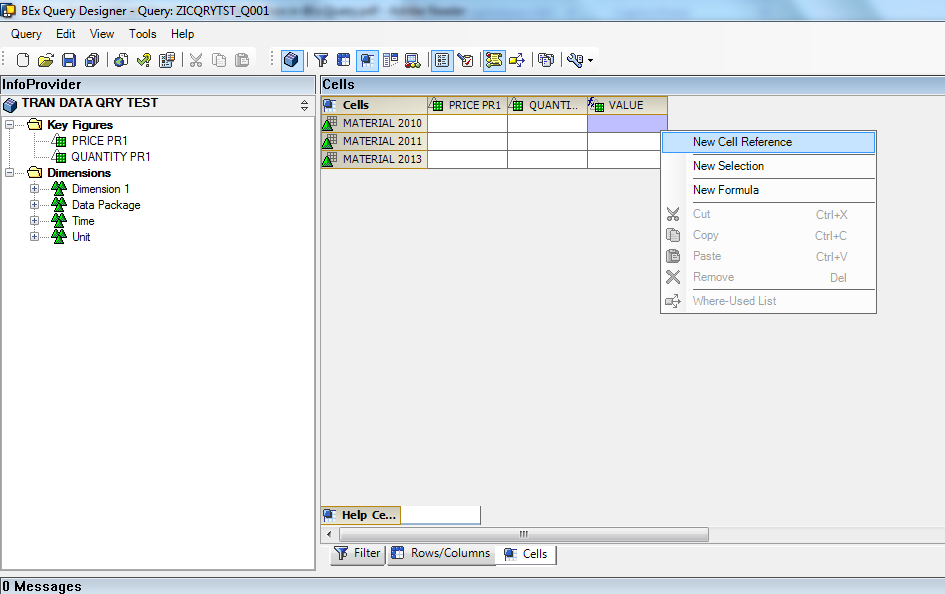Toggle the InfoProvider cube view
Image resolution: width=945 pixels, height=594 pixels.
point(292,60)
